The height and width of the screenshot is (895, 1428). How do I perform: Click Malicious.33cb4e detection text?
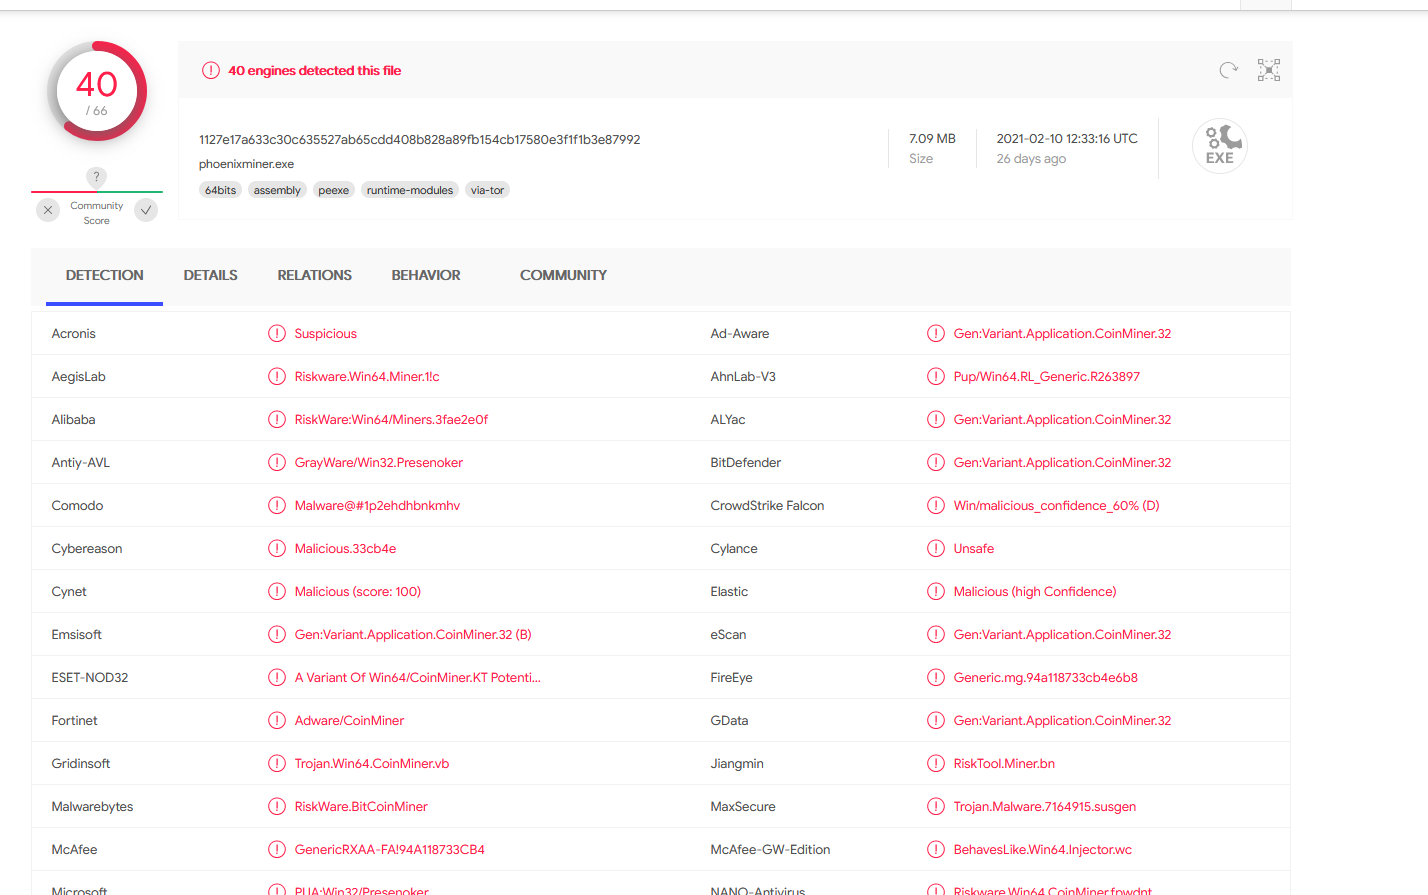(x=345, y=549)
